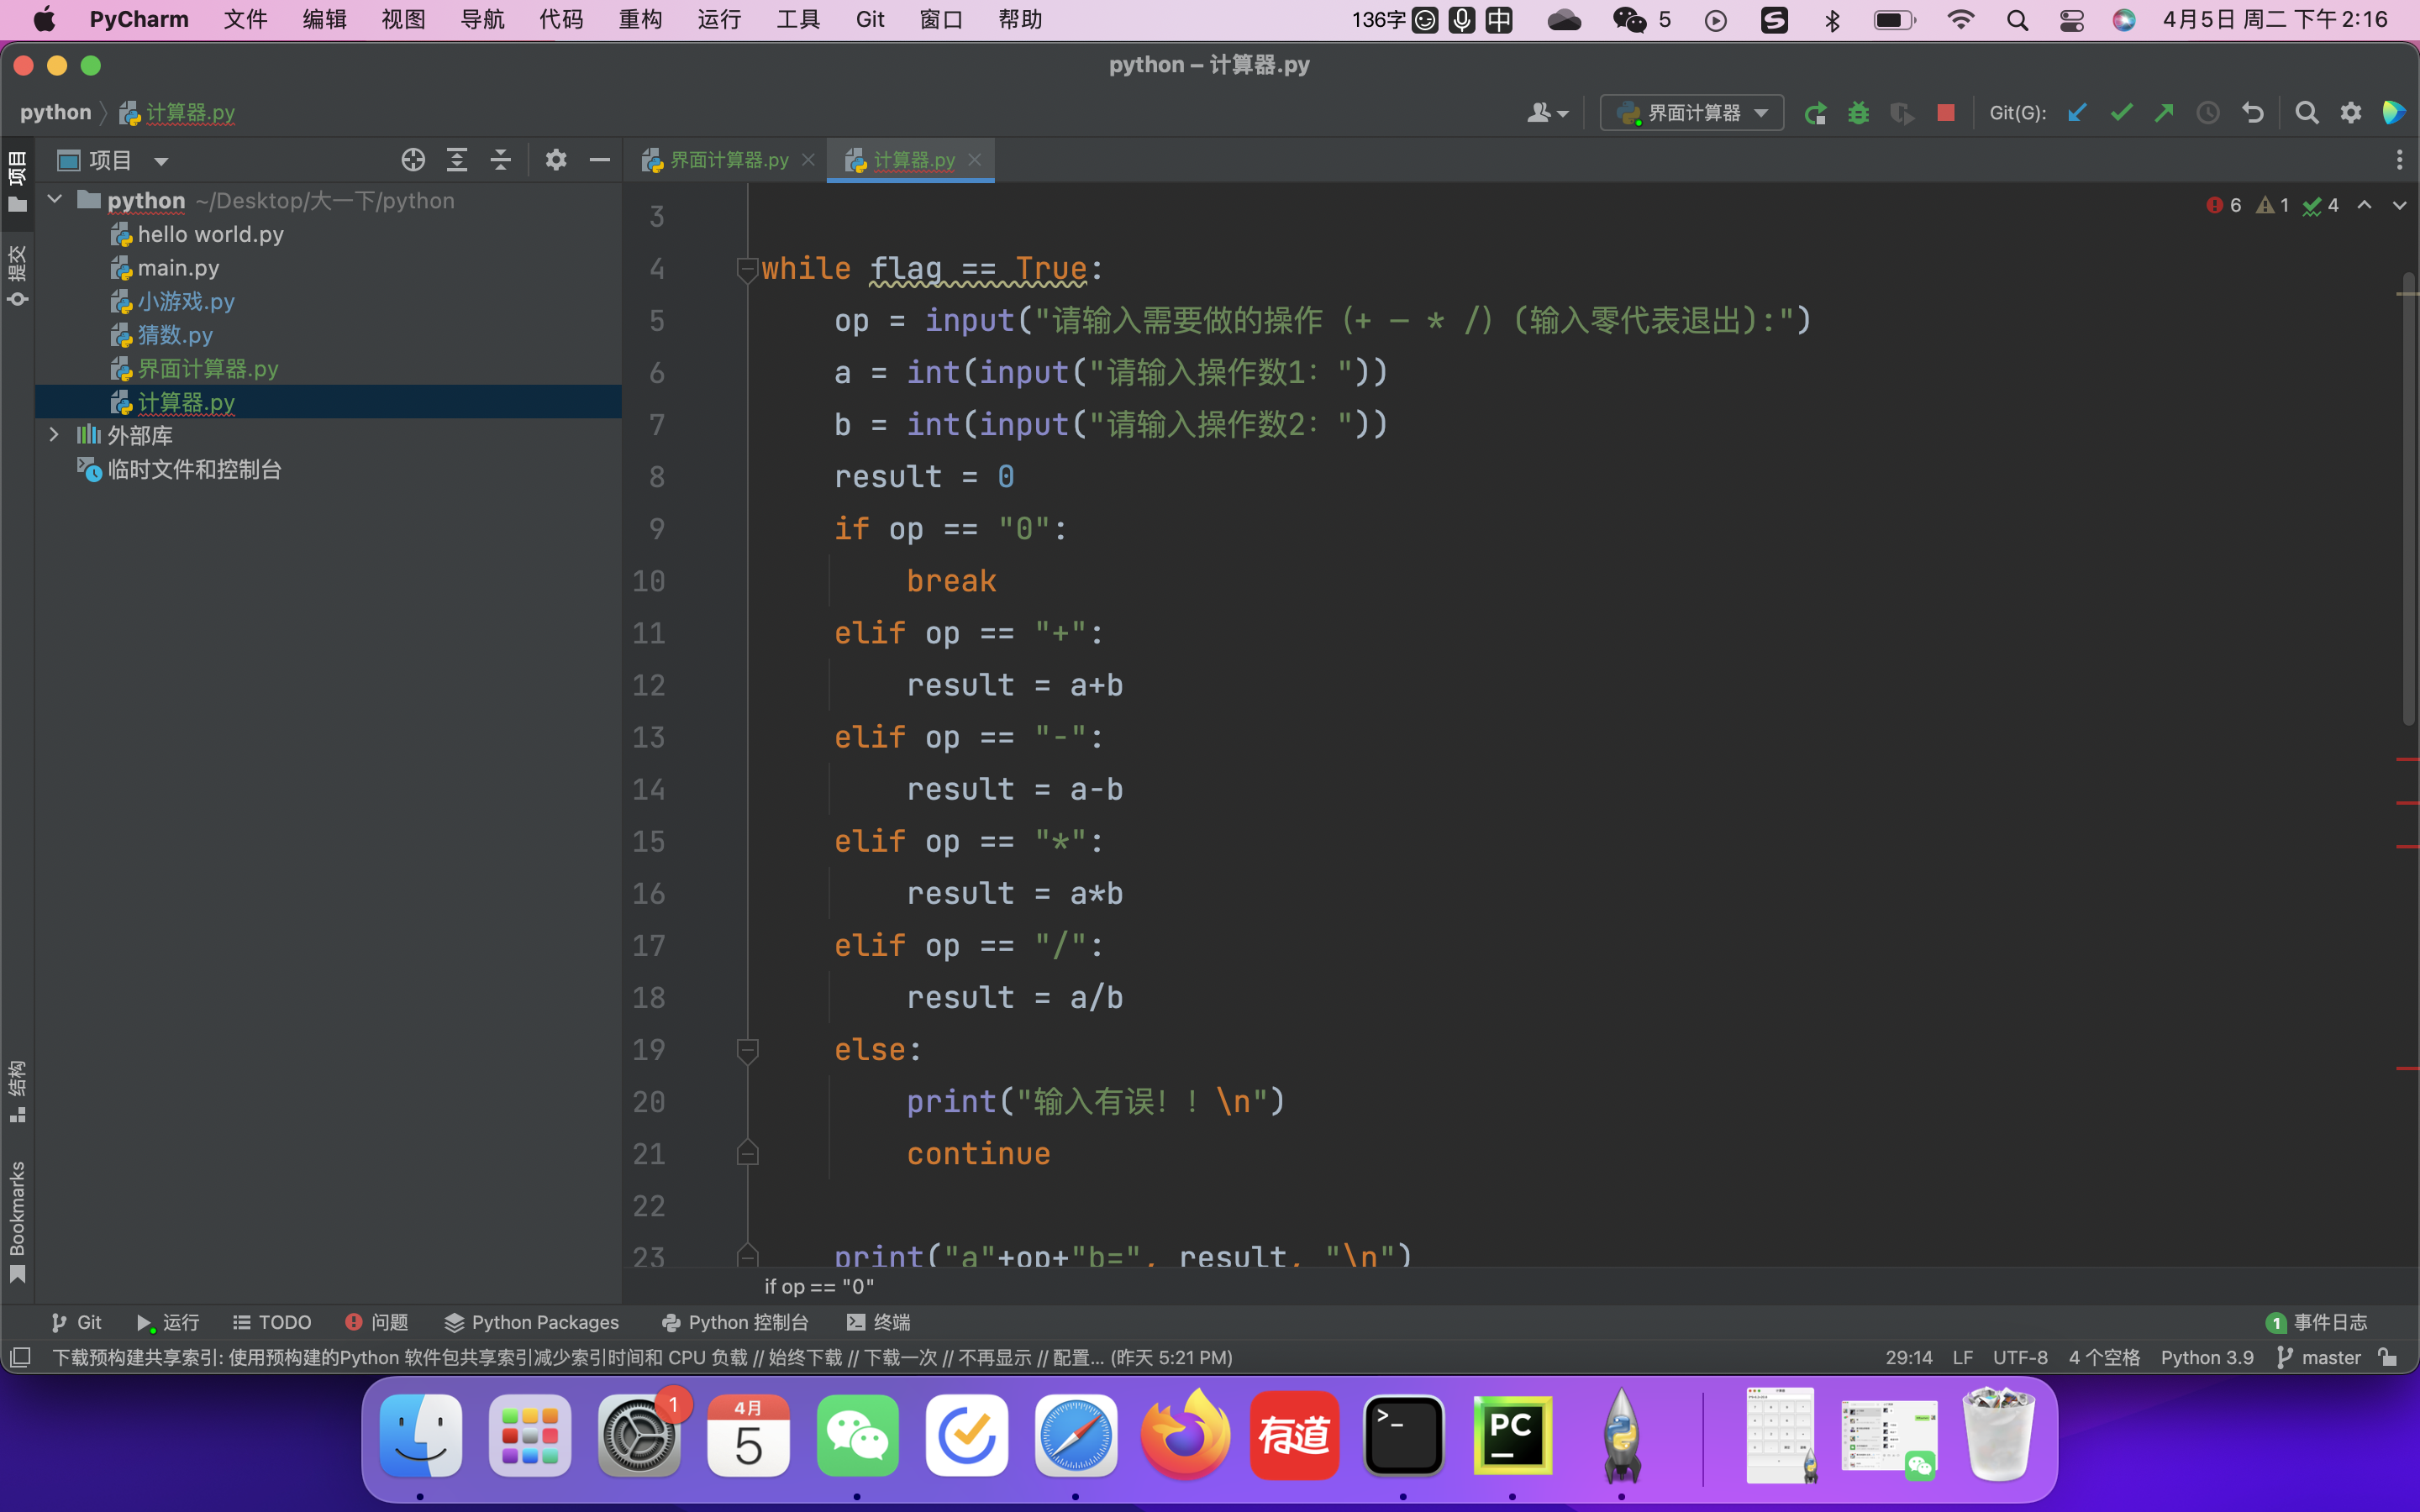Click the 事件日志 event log button
Image resolution: width=2420 pixels, height=1512 pixels.
(x=2317, y=1322)
